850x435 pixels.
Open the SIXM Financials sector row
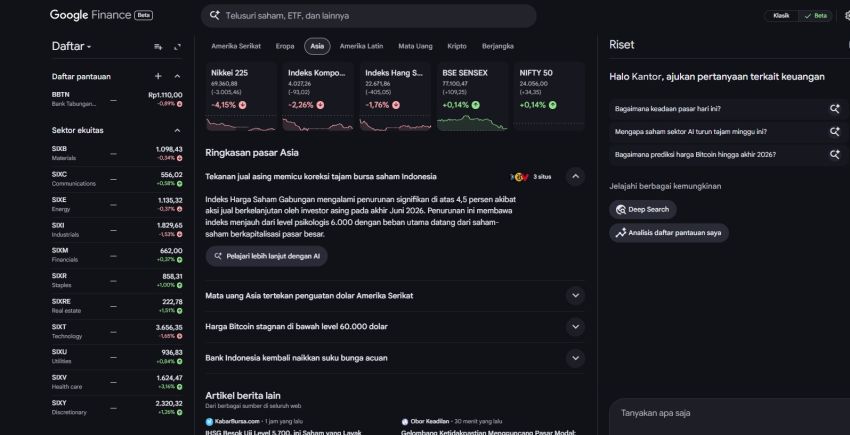pos(117,255)
